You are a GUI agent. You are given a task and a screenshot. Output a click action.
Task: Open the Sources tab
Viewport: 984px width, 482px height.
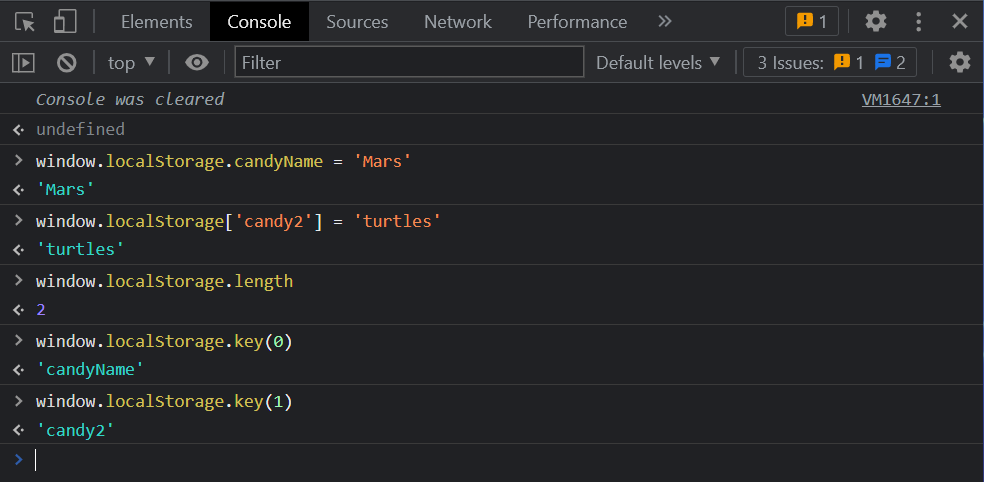pyautogui.click(x=357, y=21)
